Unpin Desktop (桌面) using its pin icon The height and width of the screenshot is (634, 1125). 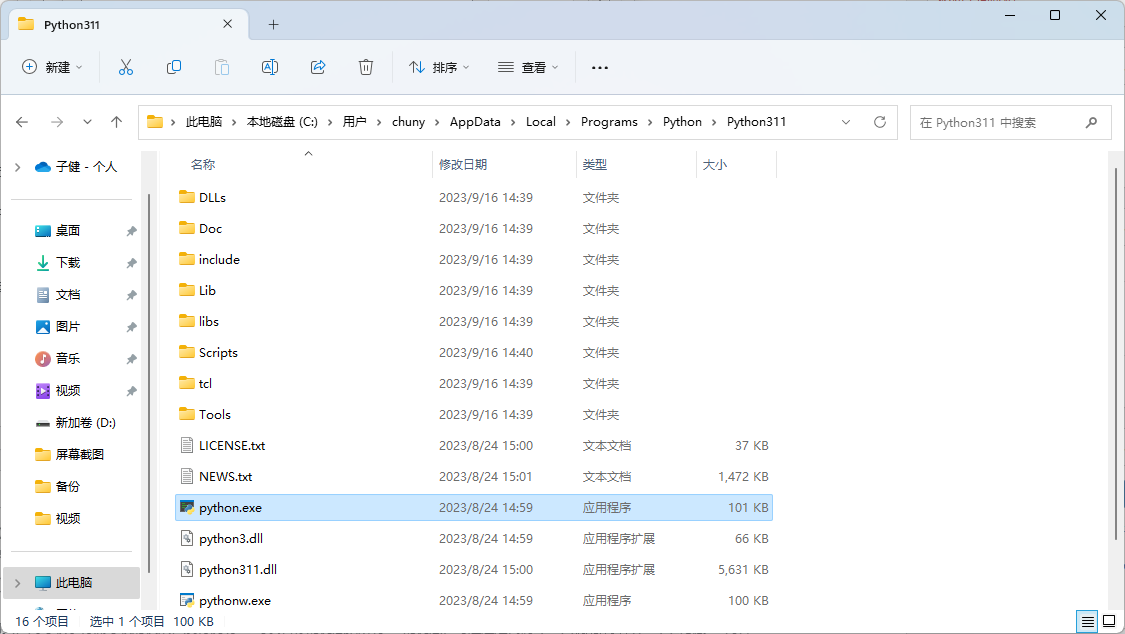click(131, 231)
